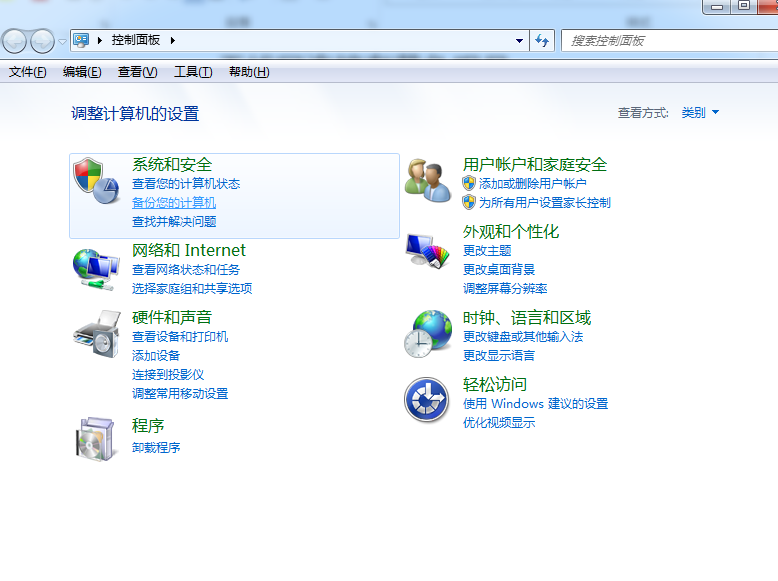
Task: Click the User Accounts people icon
Action: (428, 180)
